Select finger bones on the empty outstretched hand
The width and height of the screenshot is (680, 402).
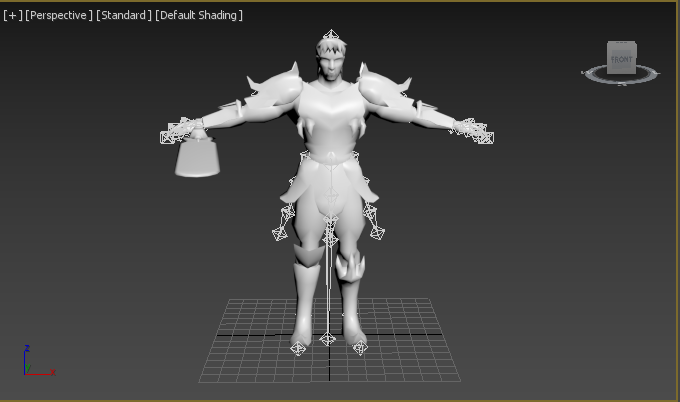(x=473, y=131)
